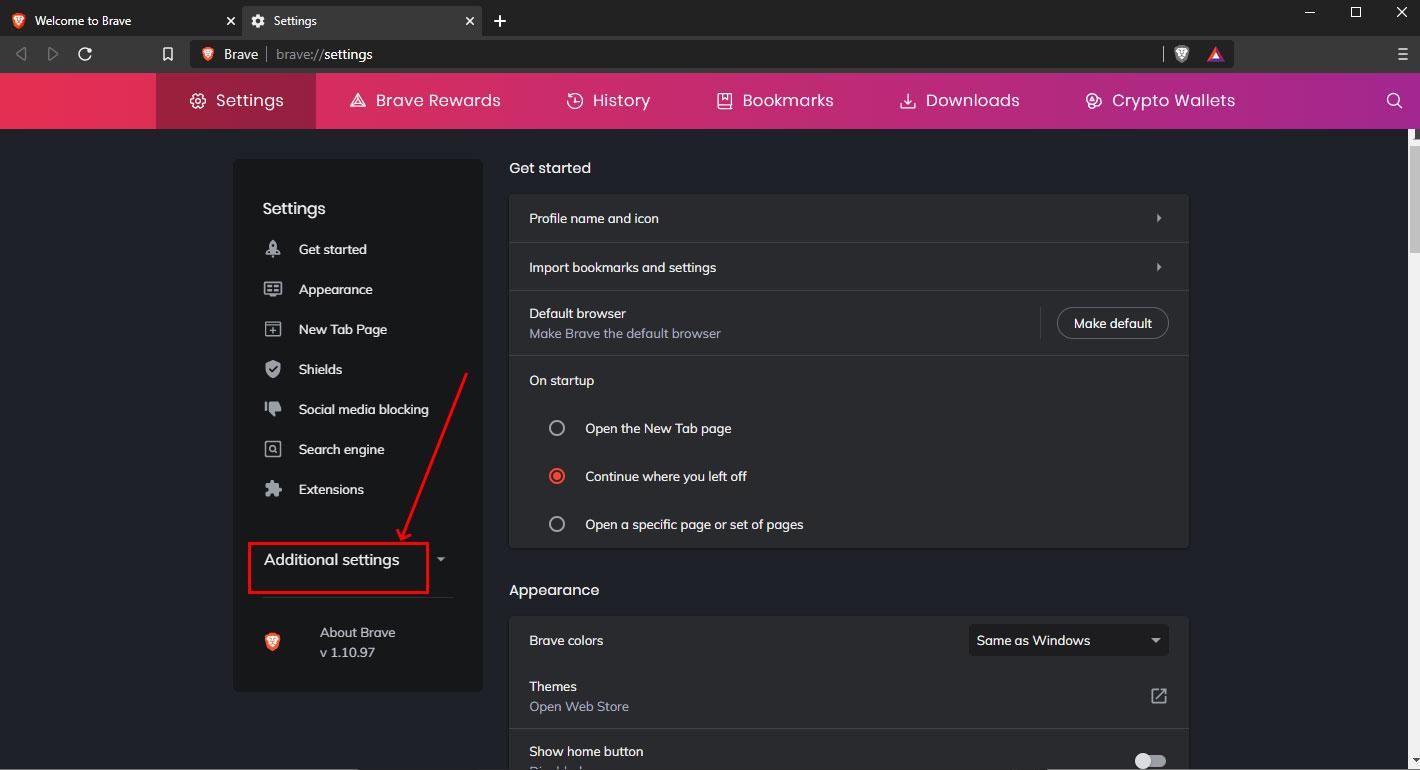Image resolution: width=1420 pixels, height=770 pixels.
Task: Open About Brave version link
Action: [358, 642]
